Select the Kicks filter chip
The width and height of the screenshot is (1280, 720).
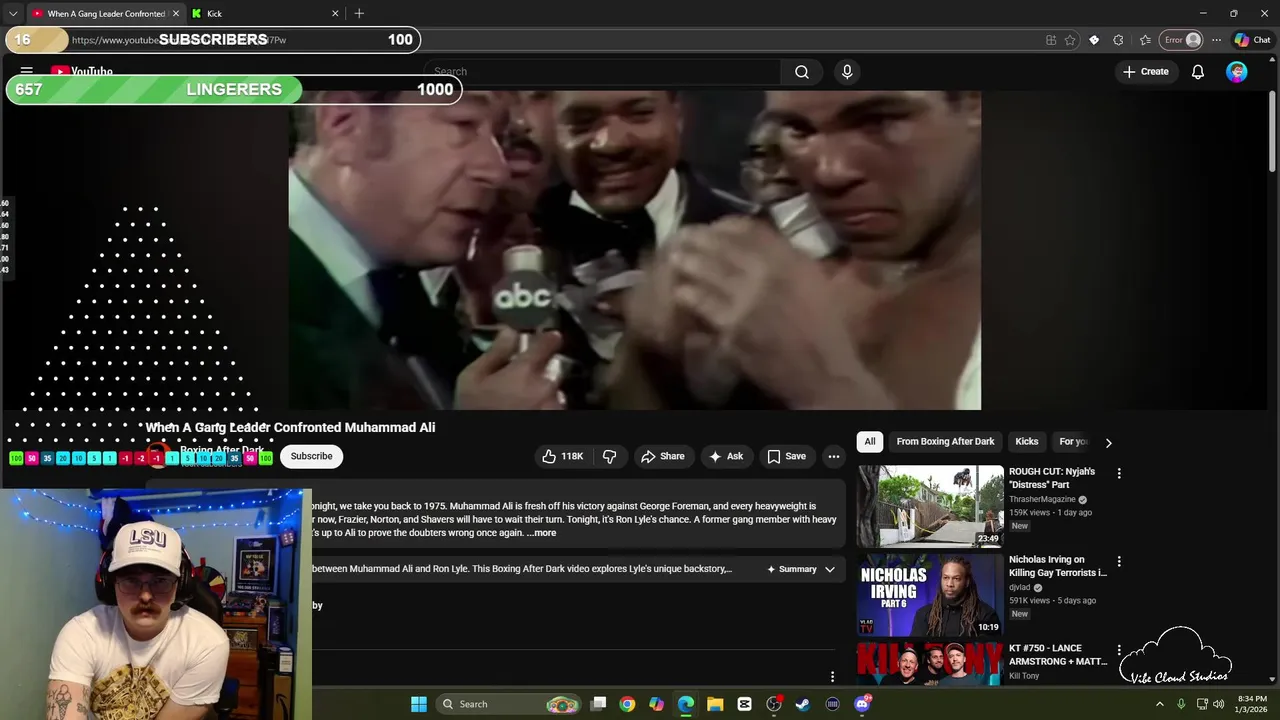pos(1027,441)
